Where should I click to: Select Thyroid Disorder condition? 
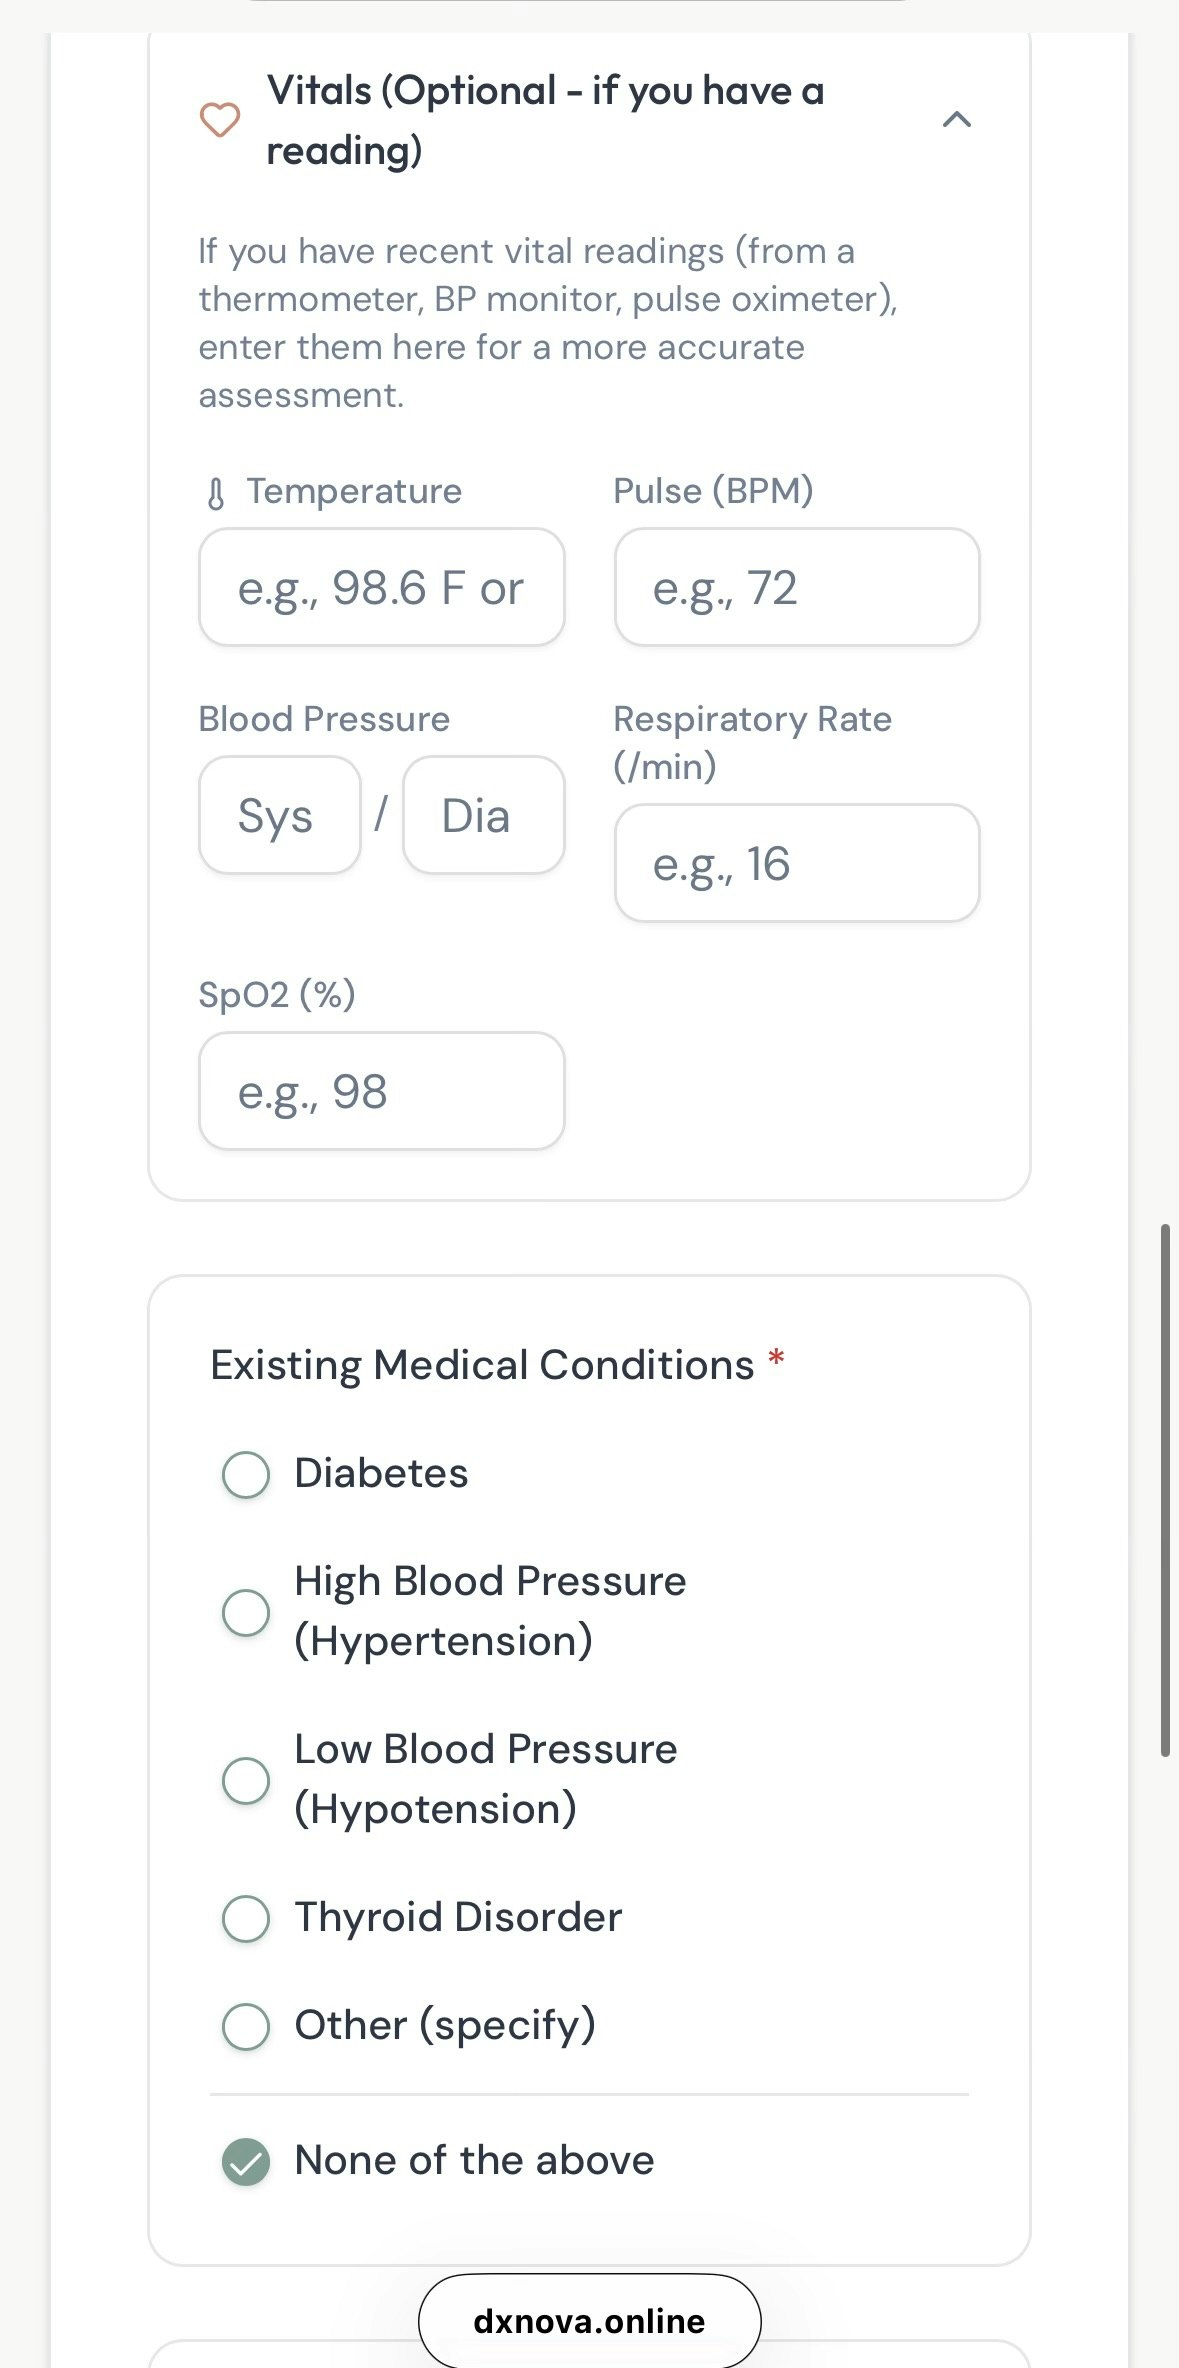(246, 1918)
